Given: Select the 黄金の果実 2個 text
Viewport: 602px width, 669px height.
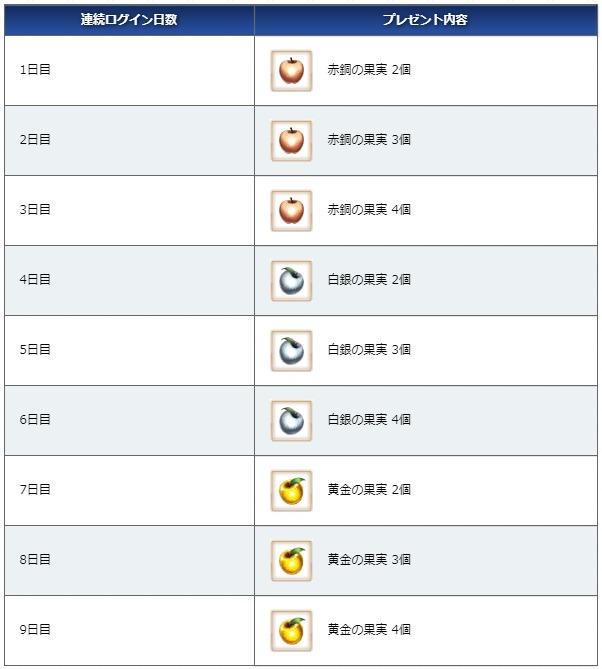Looking at the screenshot, I should click(x=369, y=489).
